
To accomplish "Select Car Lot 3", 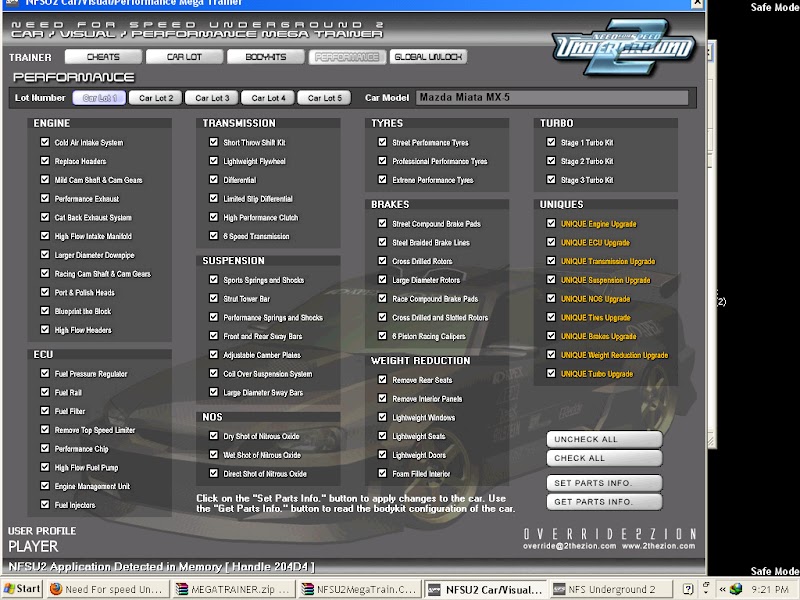I will pyautogui.click(x=212, y=98).
